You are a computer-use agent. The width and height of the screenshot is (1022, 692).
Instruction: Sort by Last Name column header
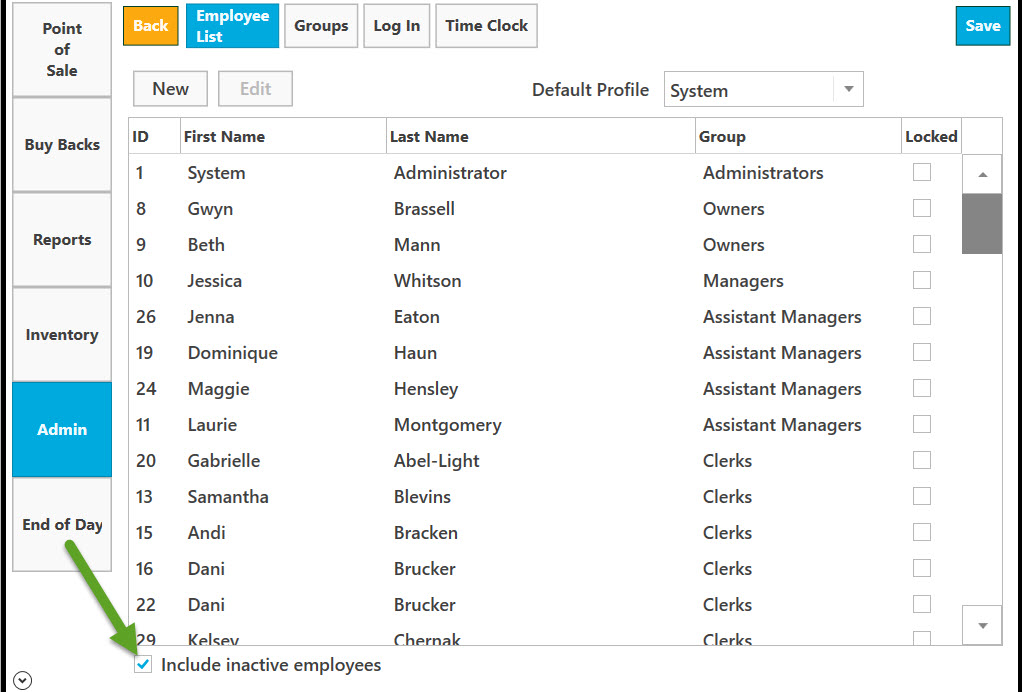[541, 136]
